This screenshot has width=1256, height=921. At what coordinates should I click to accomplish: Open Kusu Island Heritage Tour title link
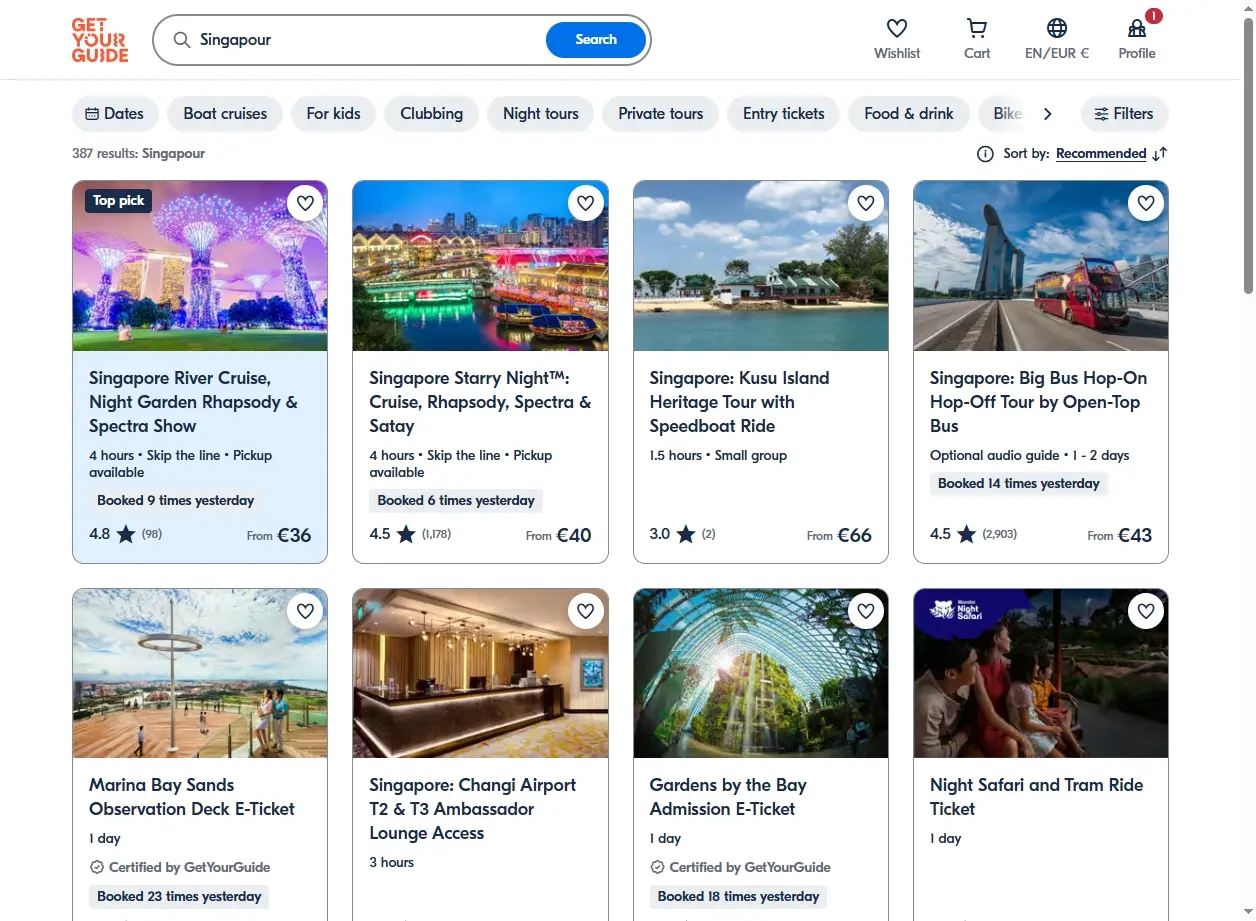[x=739, y=402]
